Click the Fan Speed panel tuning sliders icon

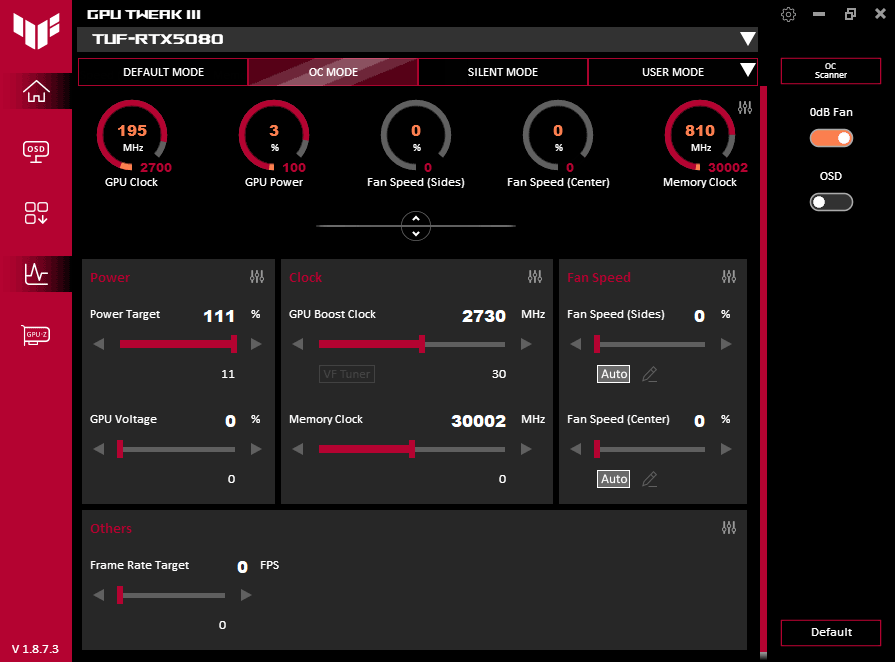(729, 277)
